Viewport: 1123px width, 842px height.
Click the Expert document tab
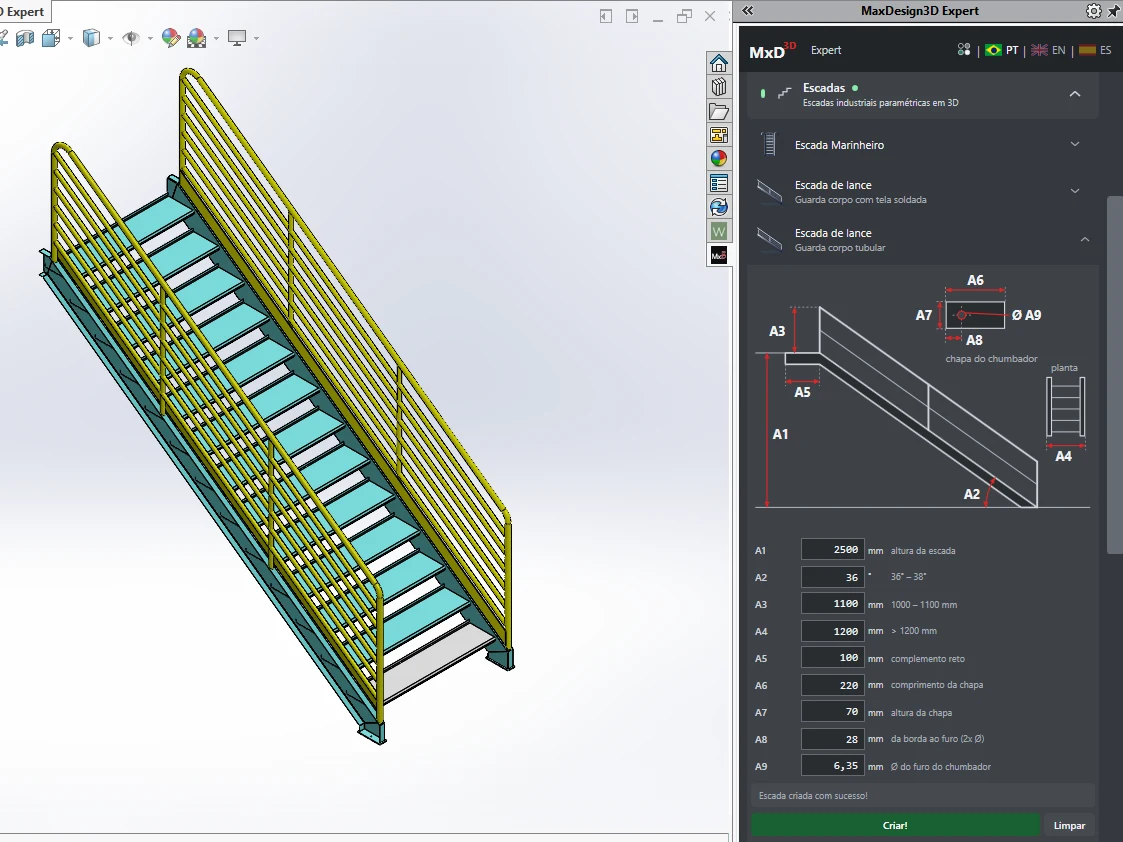pos(24,11)
